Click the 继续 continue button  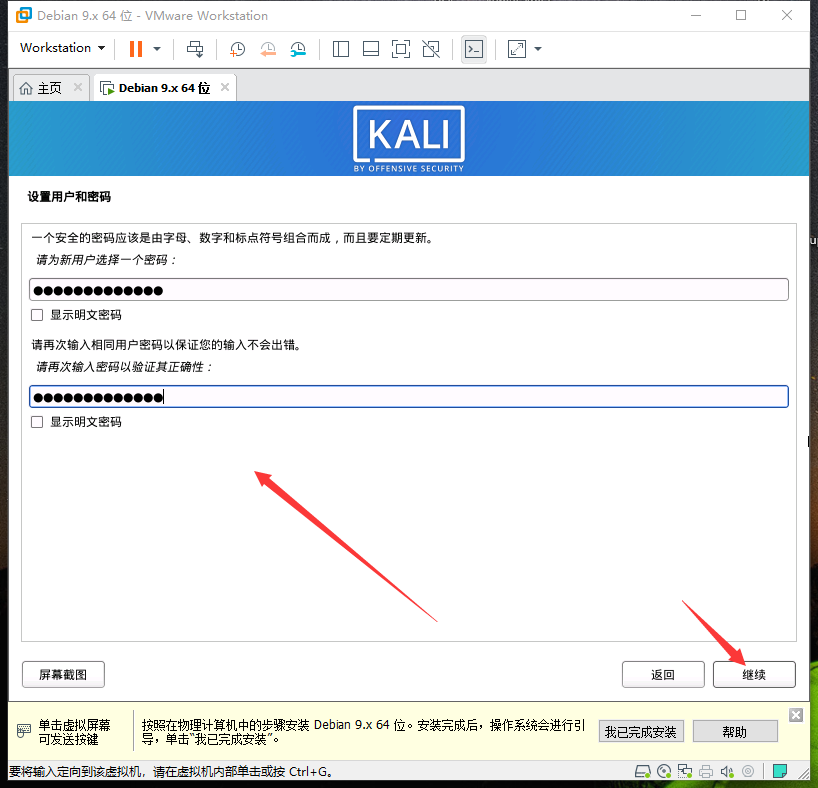coord(754,675)
